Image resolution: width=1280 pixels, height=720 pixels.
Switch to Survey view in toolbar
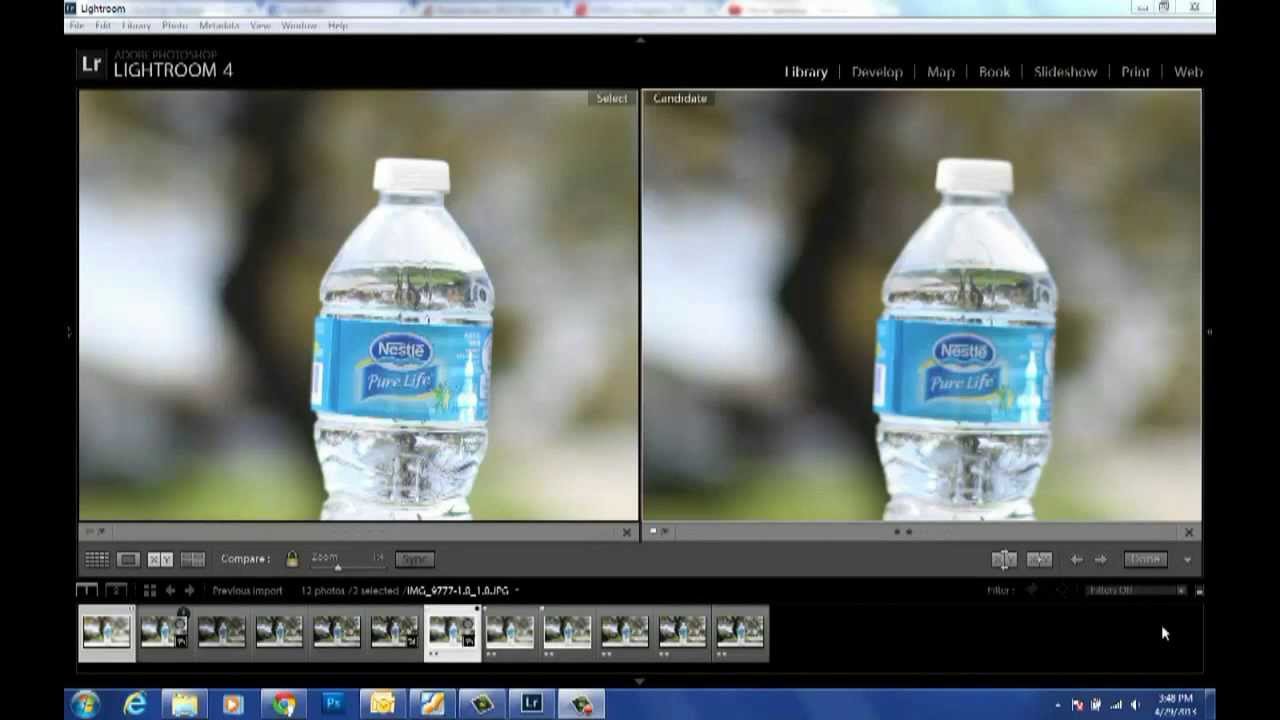[193, 559]
